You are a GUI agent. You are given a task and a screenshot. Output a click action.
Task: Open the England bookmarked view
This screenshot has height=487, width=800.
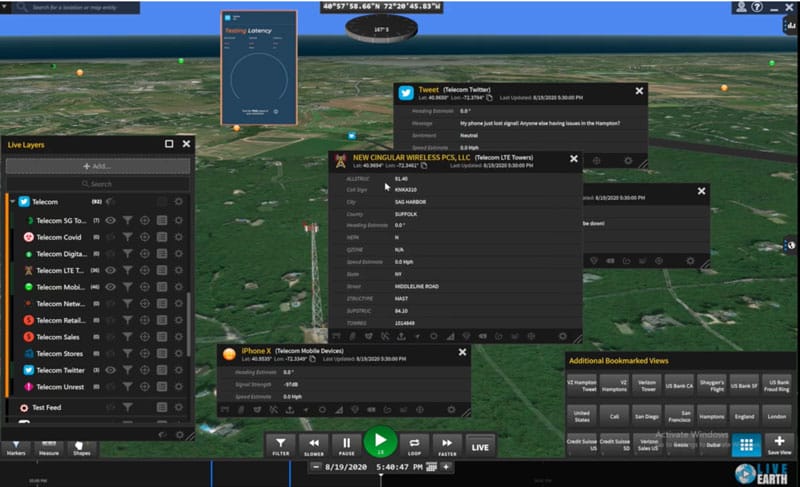coord(744,416)
